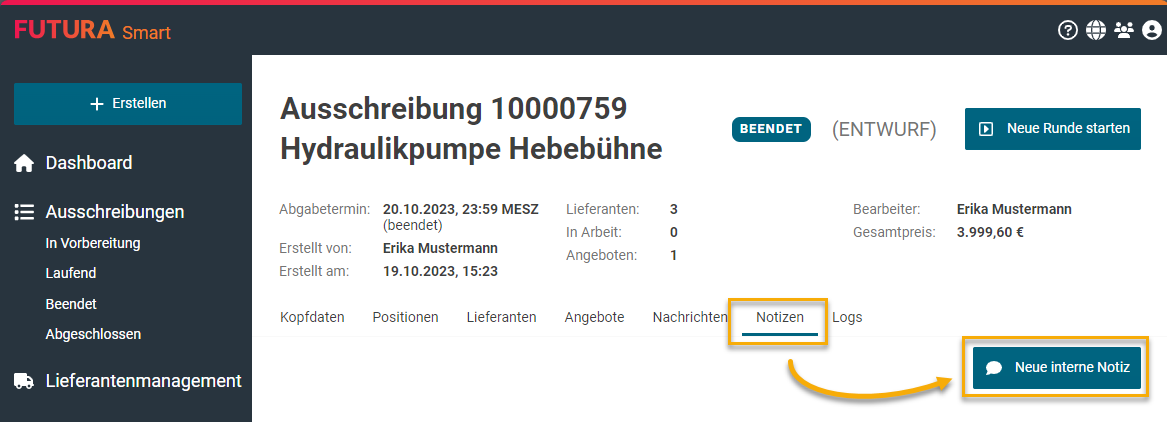This screenshot has width=1167, height=422.
Task: Click the Erstellen button
Action: coord(128,104)
